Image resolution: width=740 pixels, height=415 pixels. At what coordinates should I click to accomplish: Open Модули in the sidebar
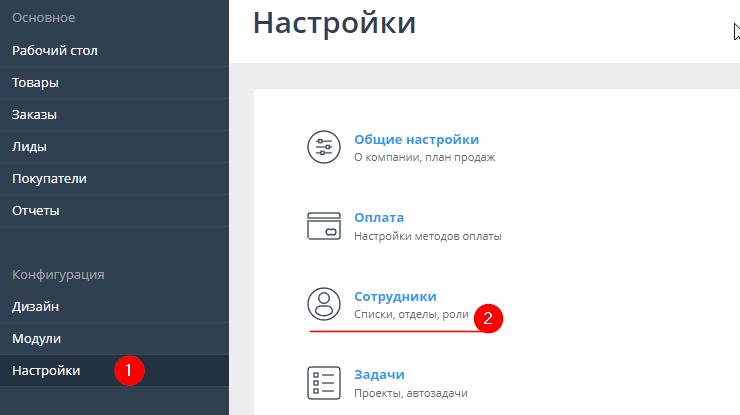coord(37,338)
